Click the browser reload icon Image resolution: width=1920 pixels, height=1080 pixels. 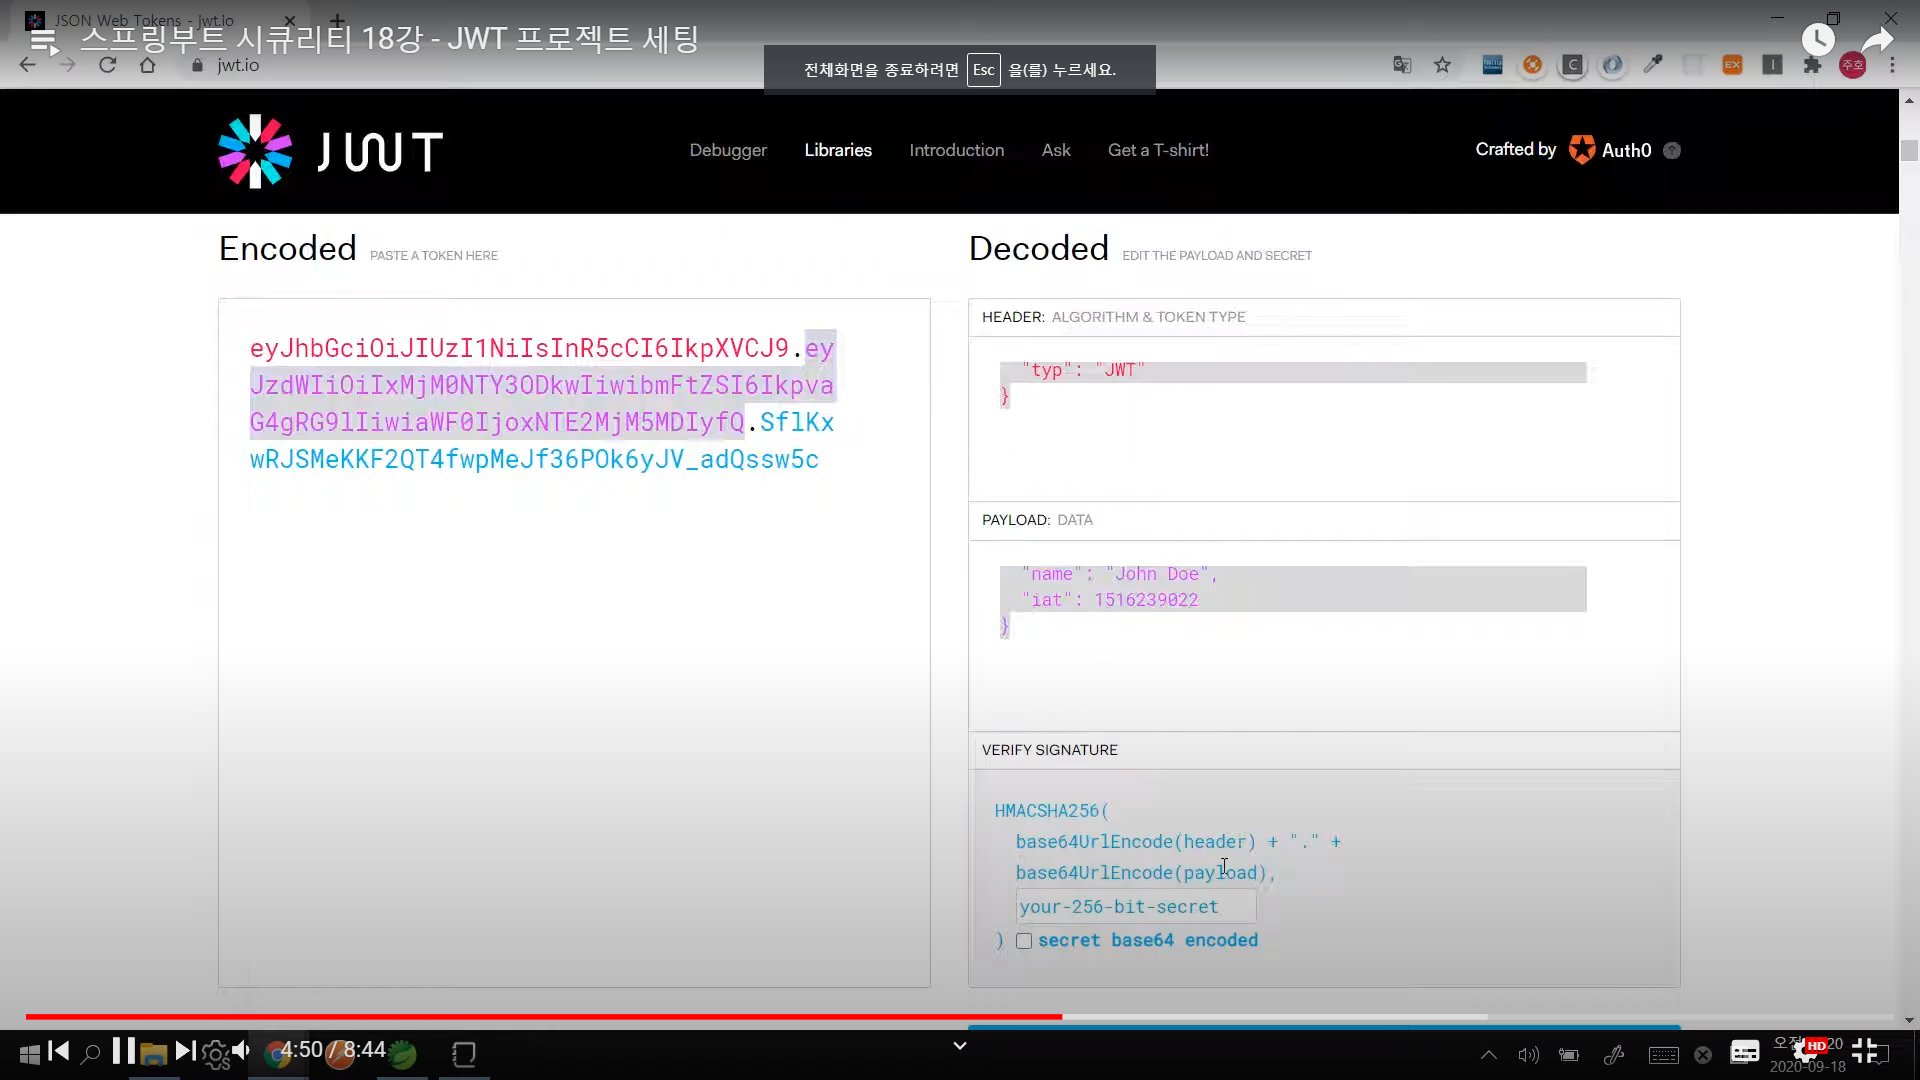(x=108, y=65)
